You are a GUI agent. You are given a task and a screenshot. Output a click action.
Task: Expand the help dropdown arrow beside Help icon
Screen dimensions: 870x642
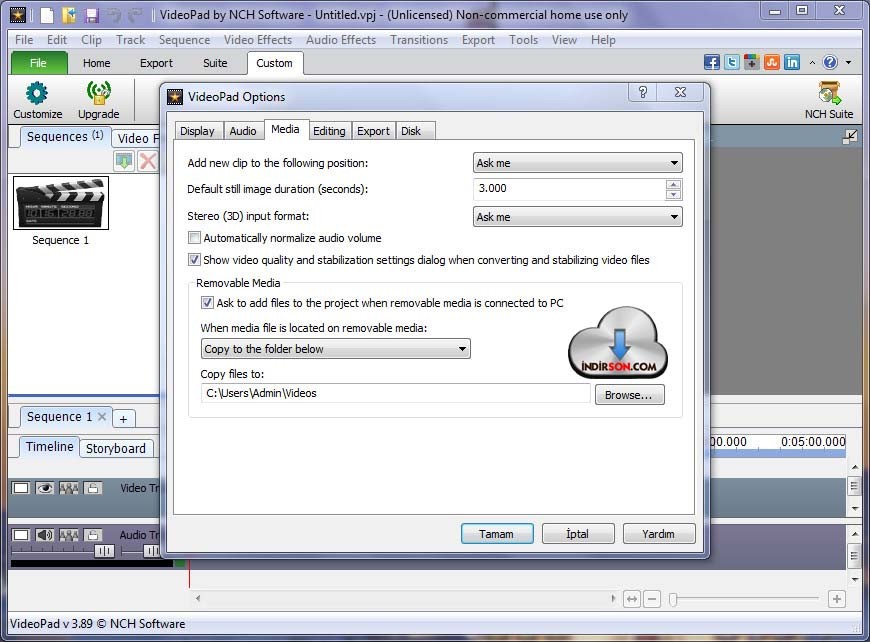pyautogui.click(x=848, y=63)
